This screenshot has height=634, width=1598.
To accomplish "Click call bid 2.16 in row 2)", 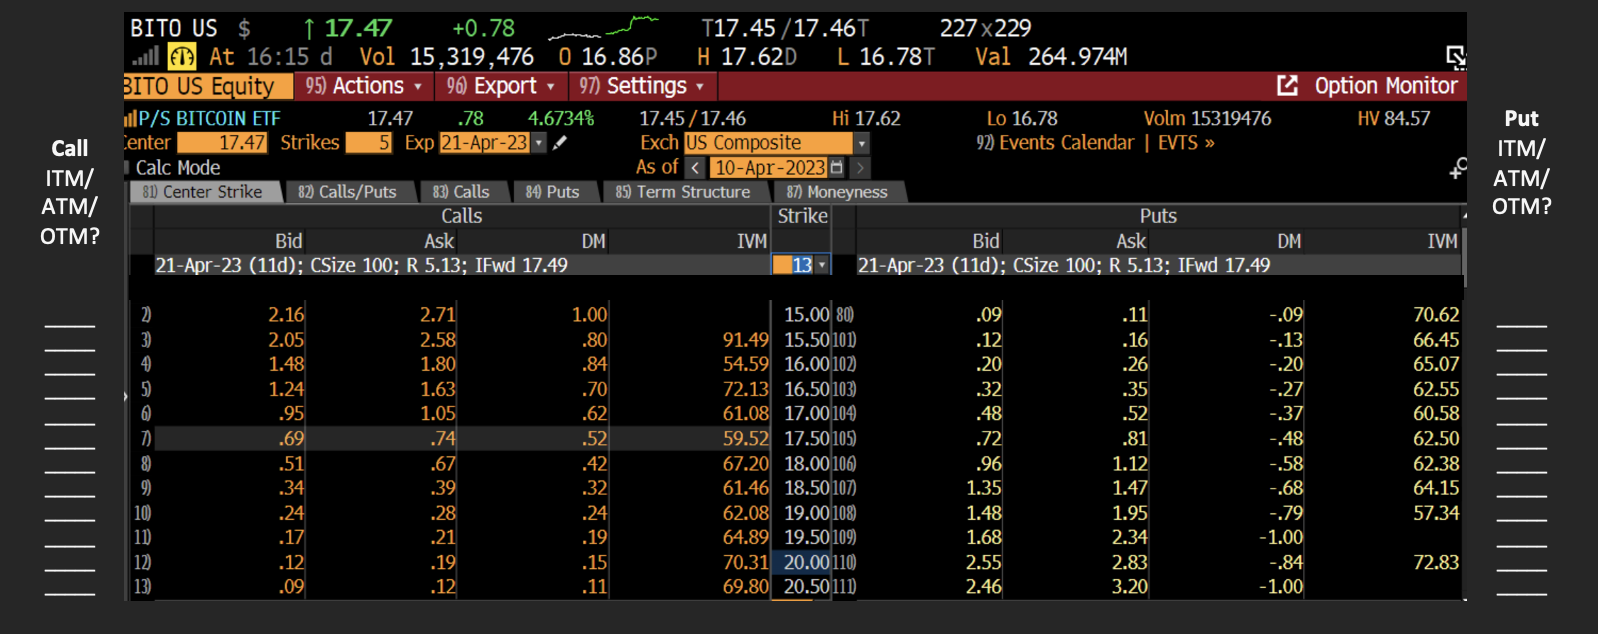I will click(x=286, y=315).
